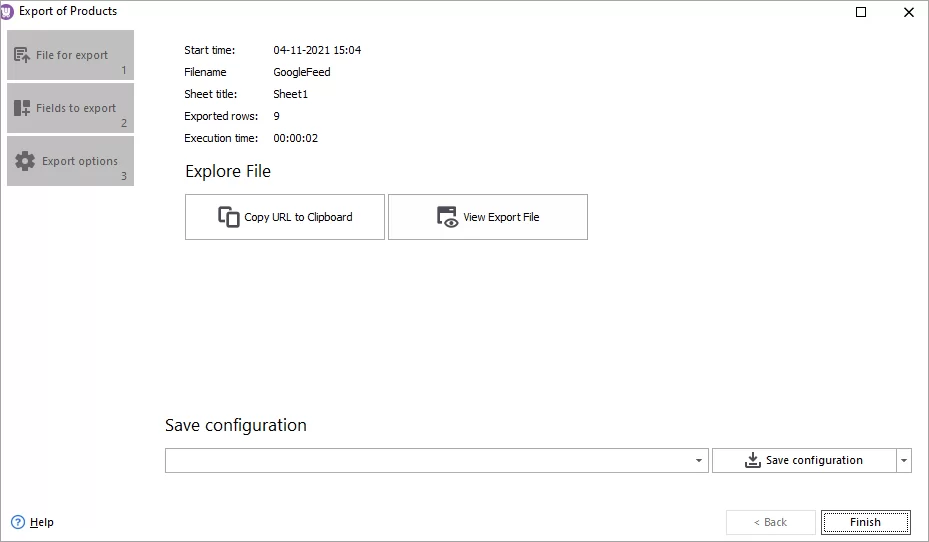Maximize the Export of Products window
Viewport: 929px width, 542px height.
[x=861, y=12]
